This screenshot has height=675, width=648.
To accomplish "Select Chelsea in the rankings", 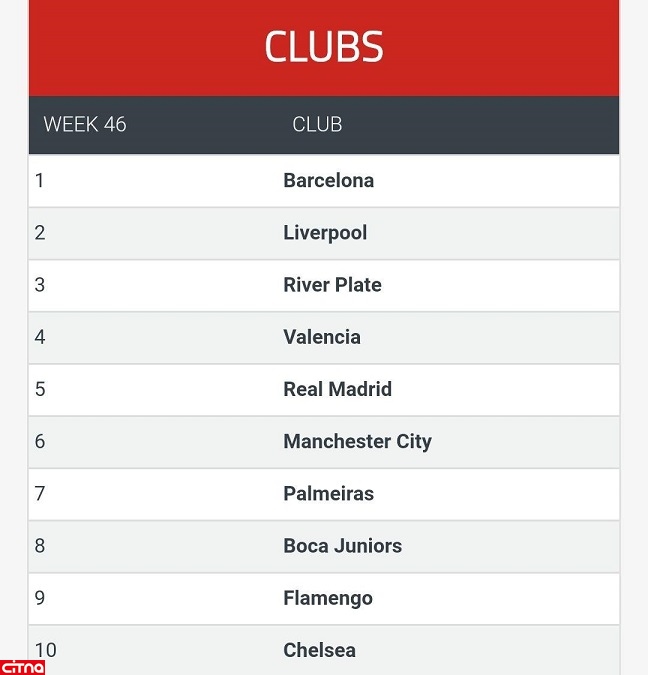I will click(319, 650).
